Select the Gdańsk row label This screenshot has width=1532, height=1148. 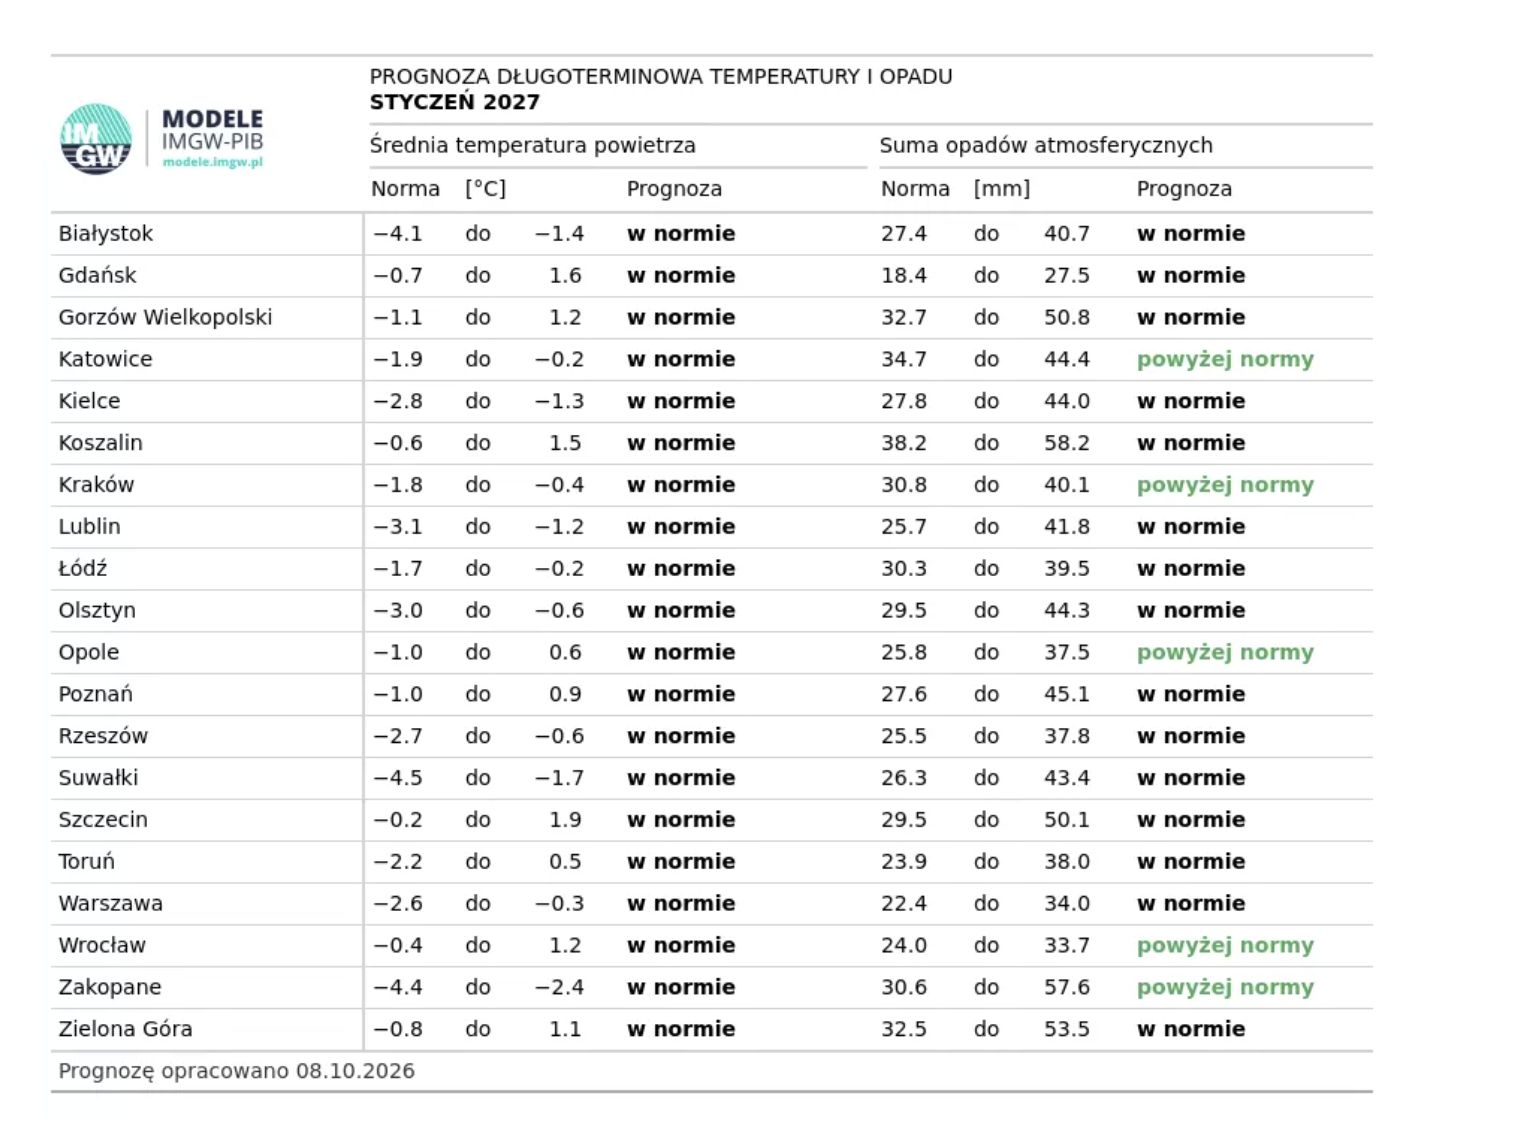click(97, 276)
